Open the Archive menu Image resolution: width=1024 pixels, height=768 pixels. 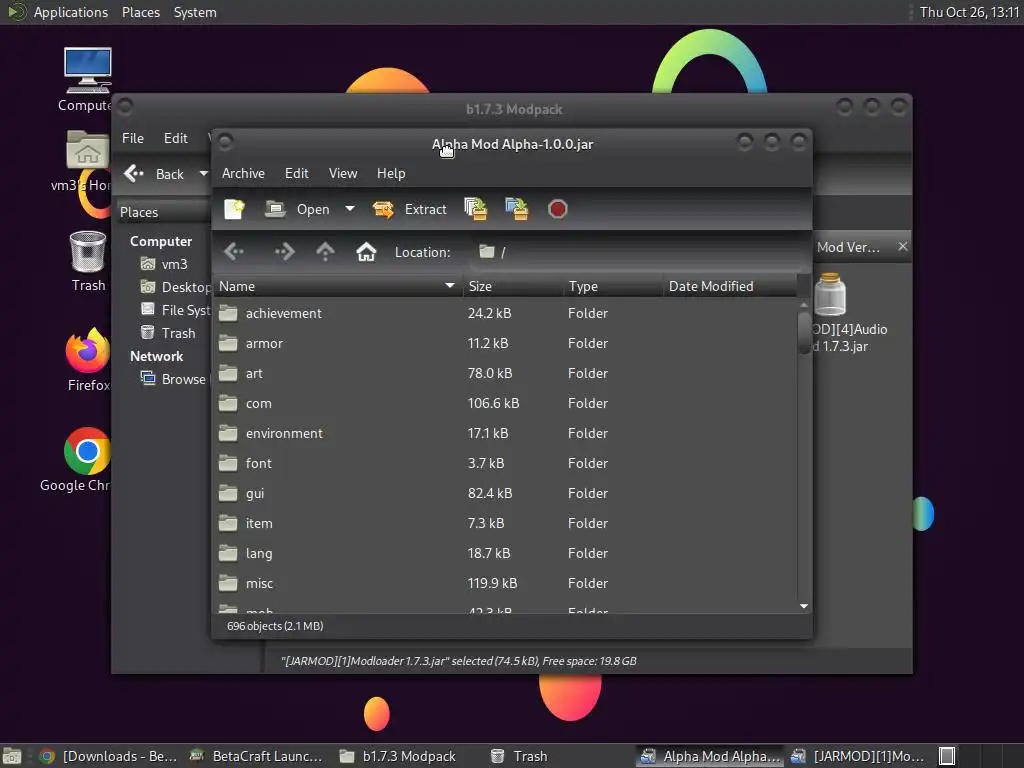243,173
